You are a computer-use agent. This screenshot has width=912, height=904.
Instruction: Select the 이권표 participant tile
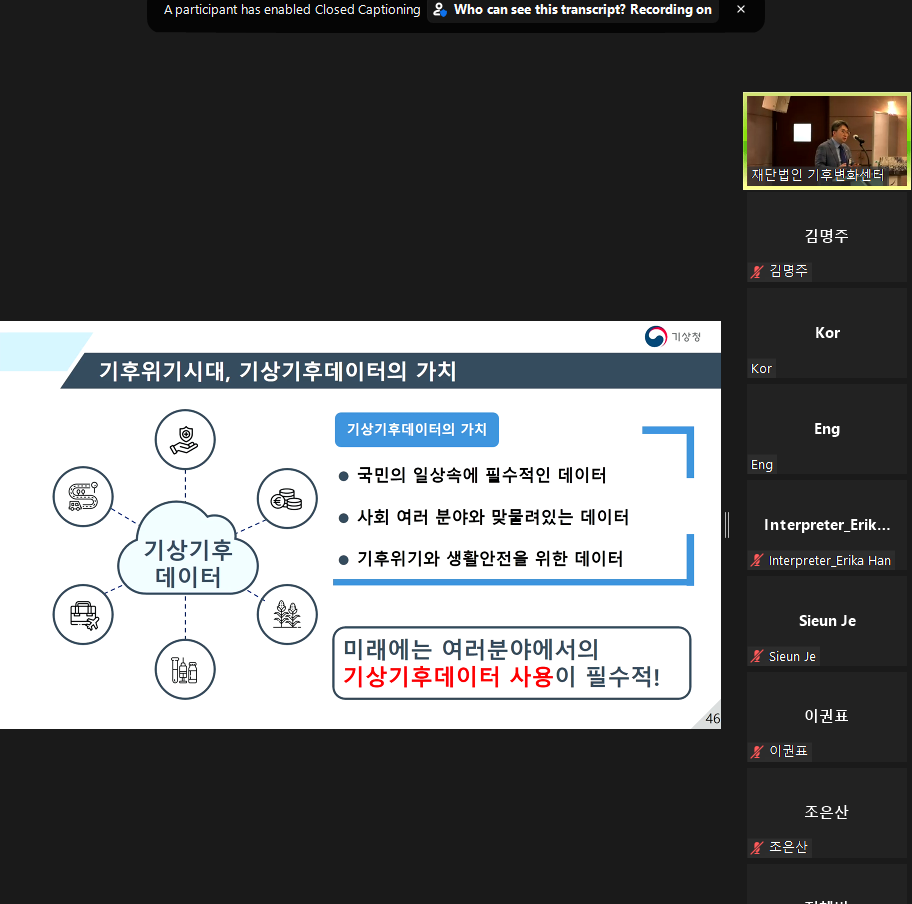click(x=827, y=717)
